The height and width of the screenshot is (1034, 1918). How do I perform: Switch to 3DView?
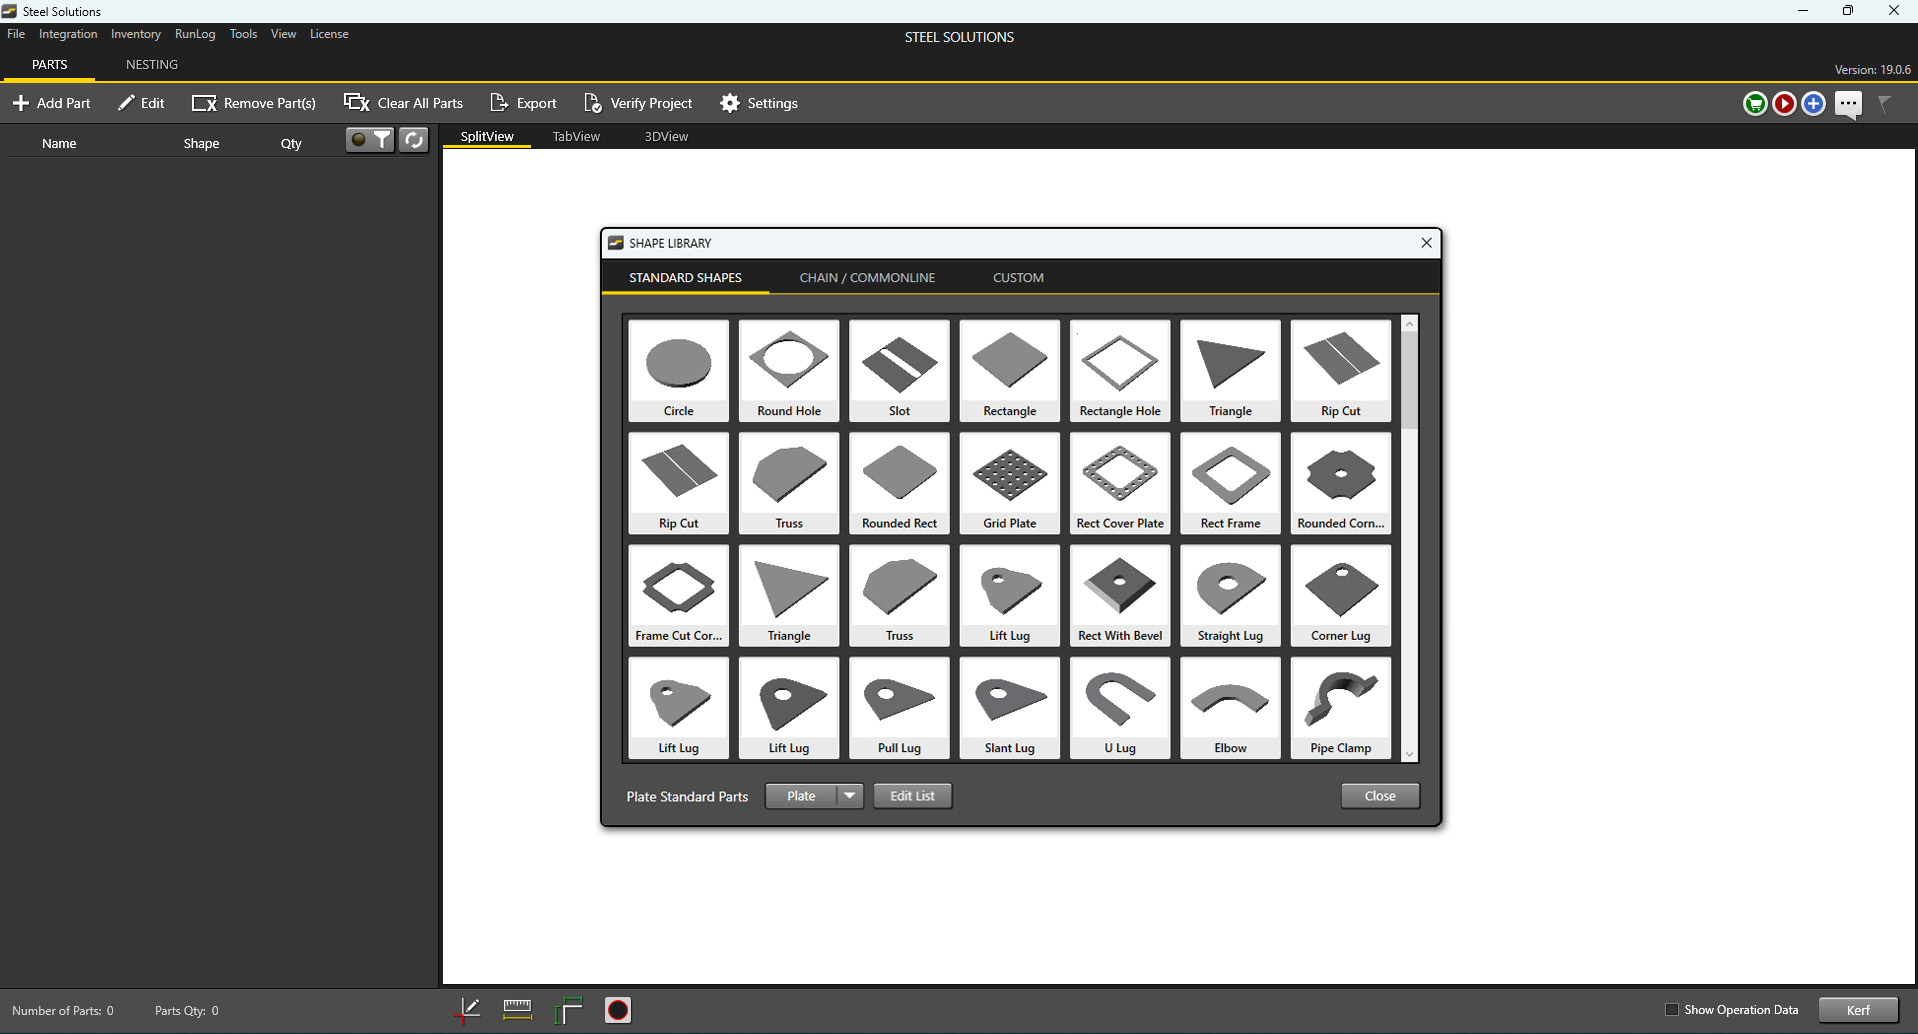666,137
